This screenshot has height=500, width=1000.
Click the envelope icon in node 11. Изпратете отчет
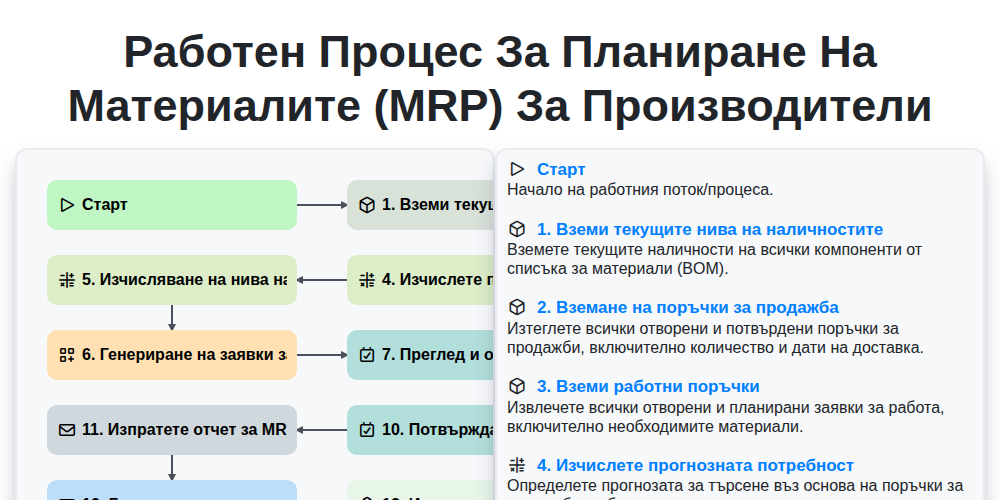[67, 430]
